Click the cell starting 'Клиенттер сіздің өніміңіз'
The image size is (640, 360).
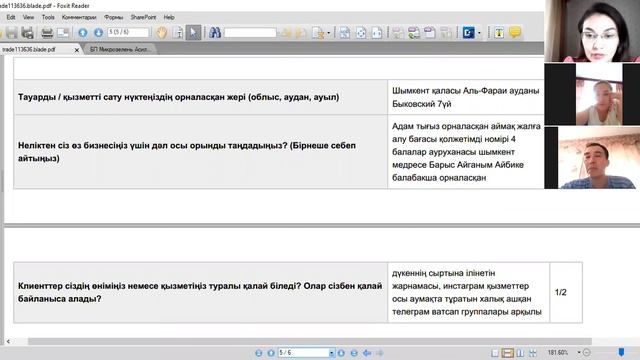pyautogui.click(x=200, y=293)
